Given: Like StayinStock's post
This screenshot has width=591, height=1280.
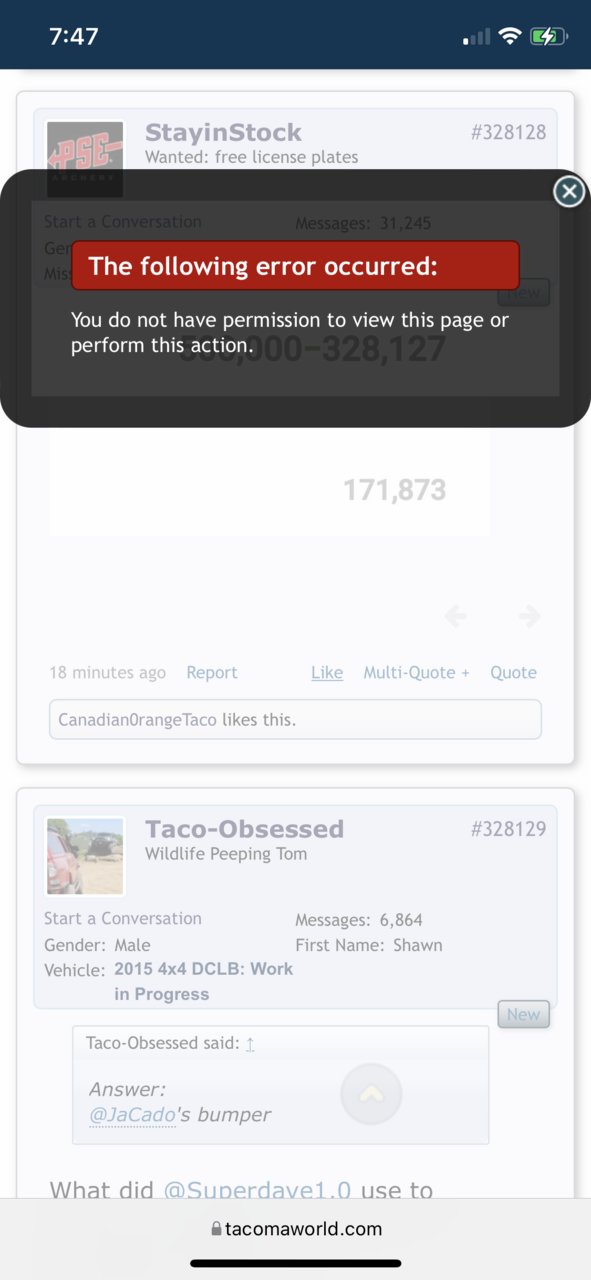Looking at the screenshot, I should pos(327,673).
